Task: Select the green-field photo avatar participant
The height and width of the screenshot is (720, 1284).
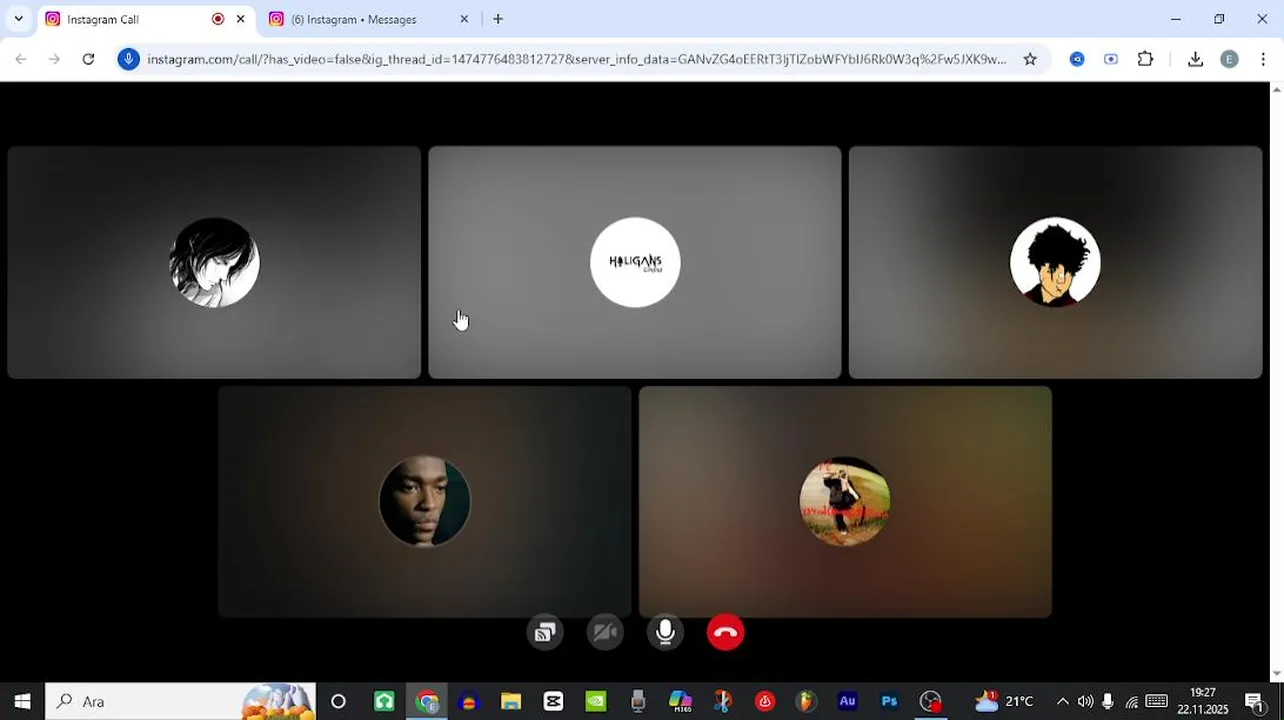Action: point(845,502)
